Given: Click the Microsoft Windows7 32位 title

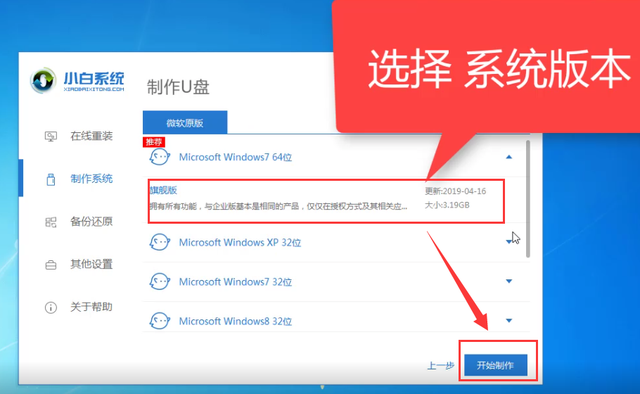Looking at the screenshot, I should [236, 282].
